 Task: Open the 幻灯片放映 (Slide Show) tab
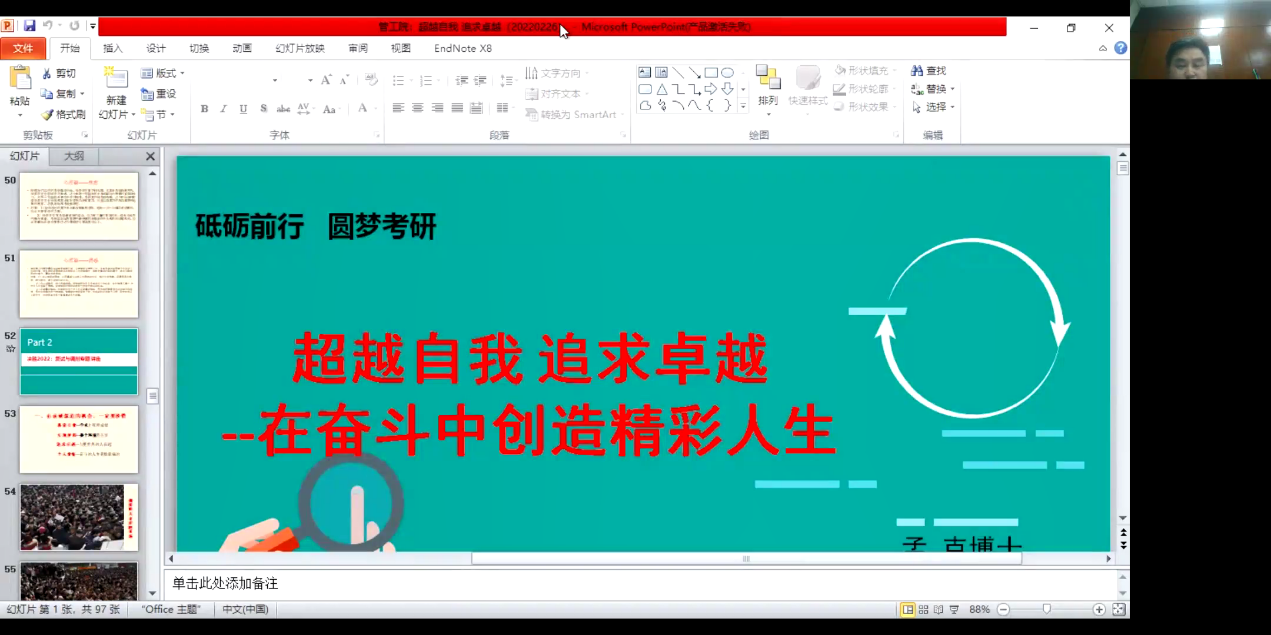coord(300,48)
